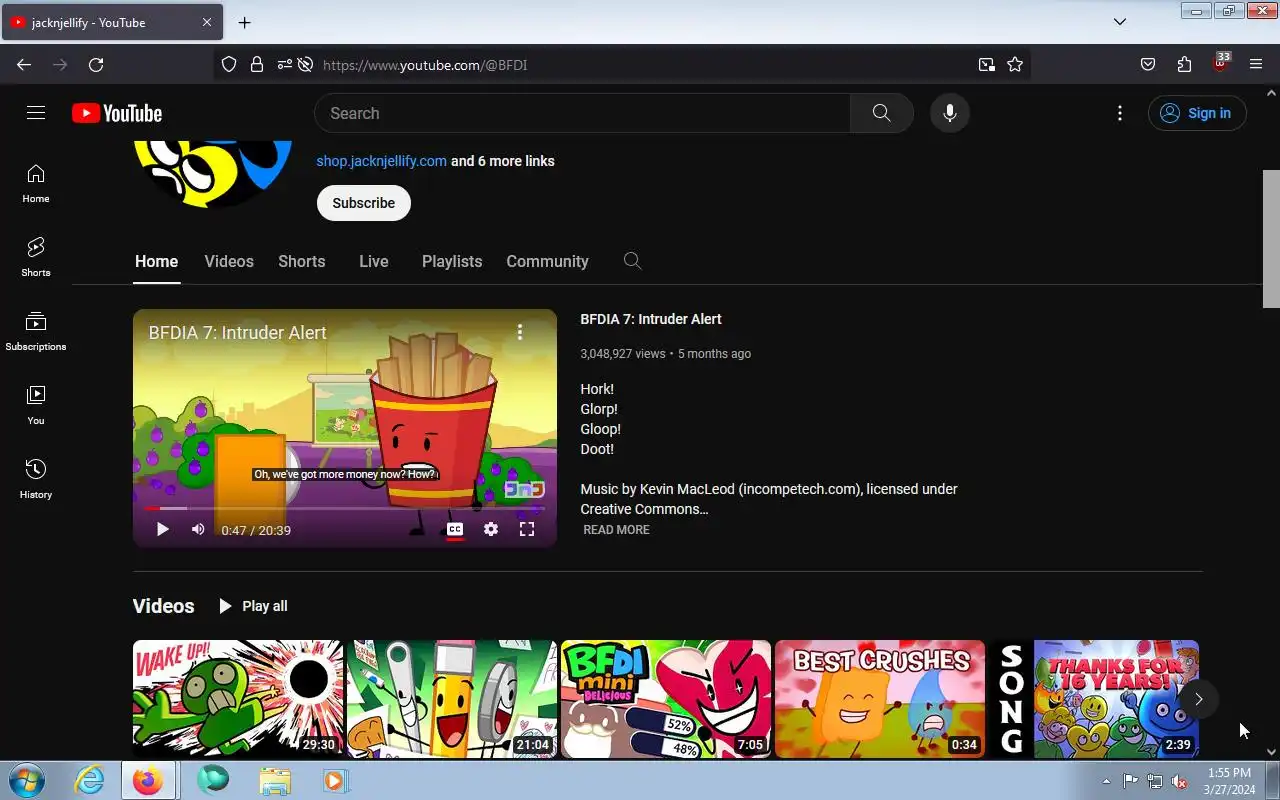The width and height of the screenshot is (1280, 800).
Task: Open player settings gear
Action: 491,529
